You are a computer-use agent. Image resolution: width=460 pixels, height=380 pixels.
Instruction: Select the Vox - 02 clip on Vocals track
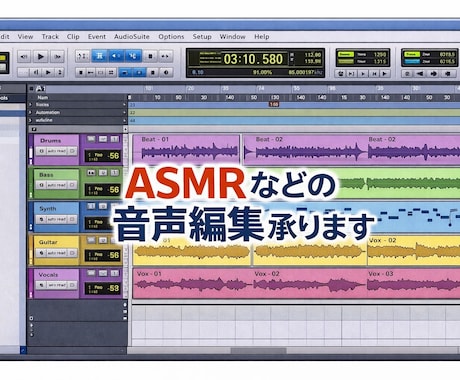309,283
